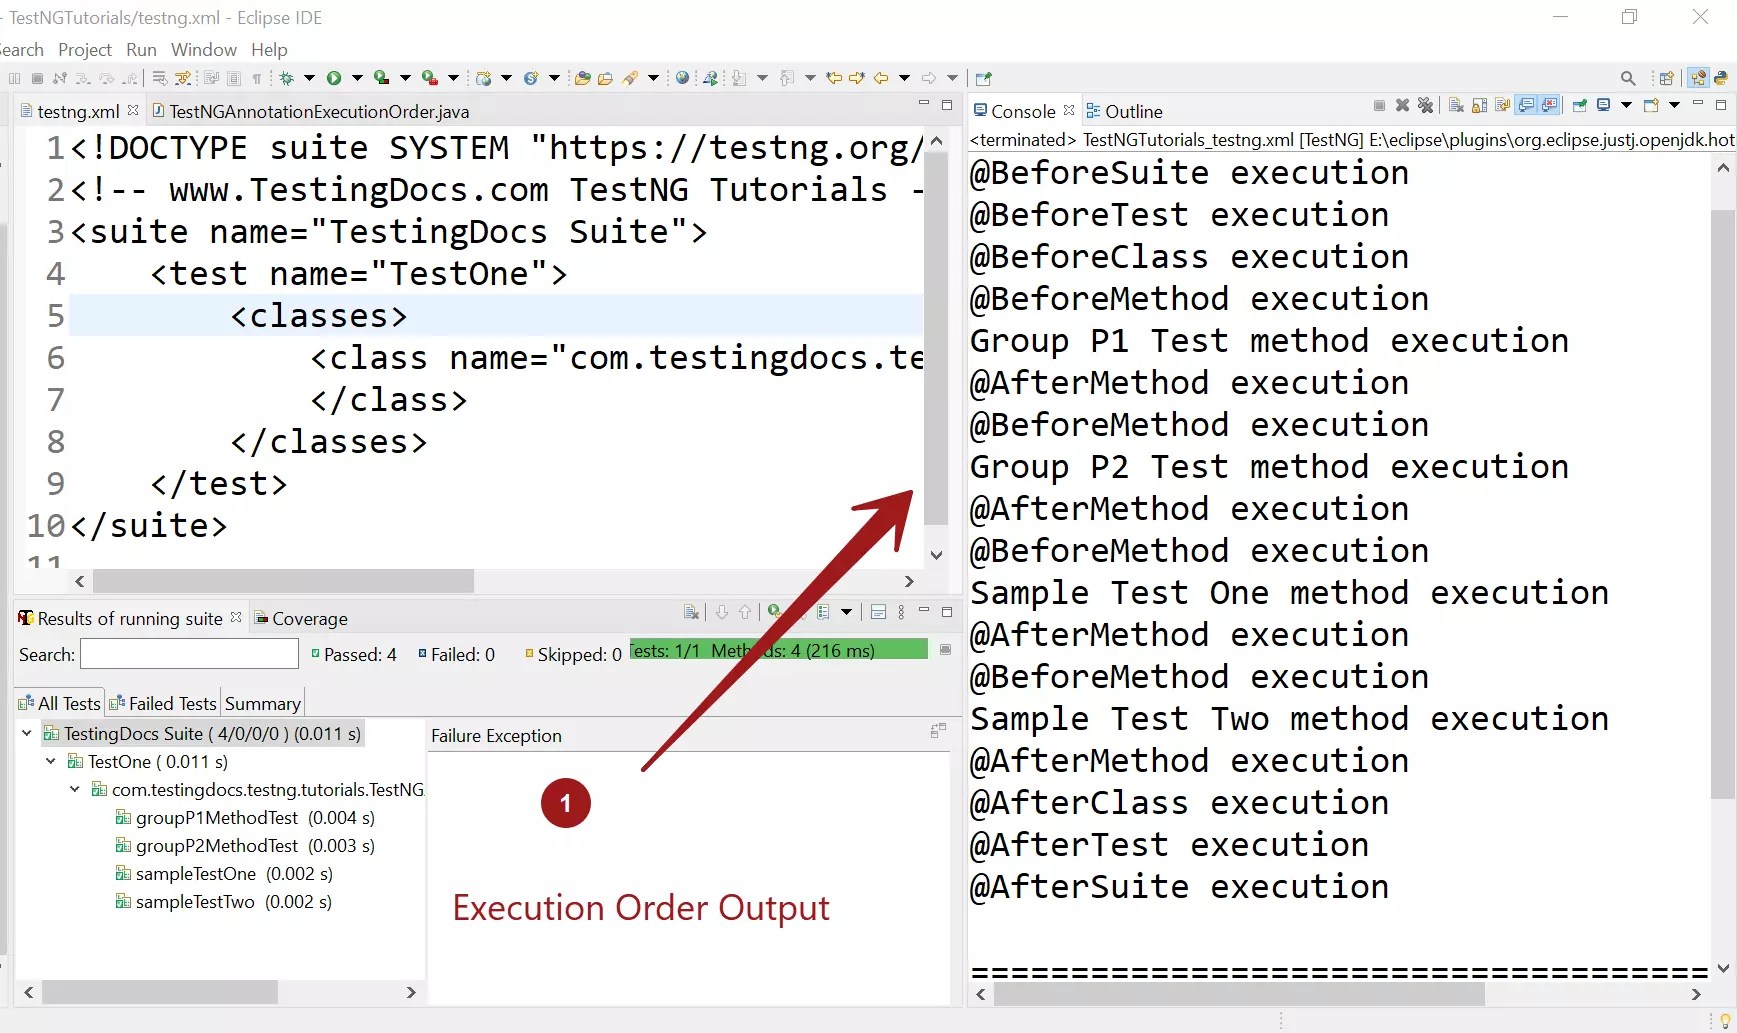
Task: Switch to the Outline tab
Action: coord(1124,111)
